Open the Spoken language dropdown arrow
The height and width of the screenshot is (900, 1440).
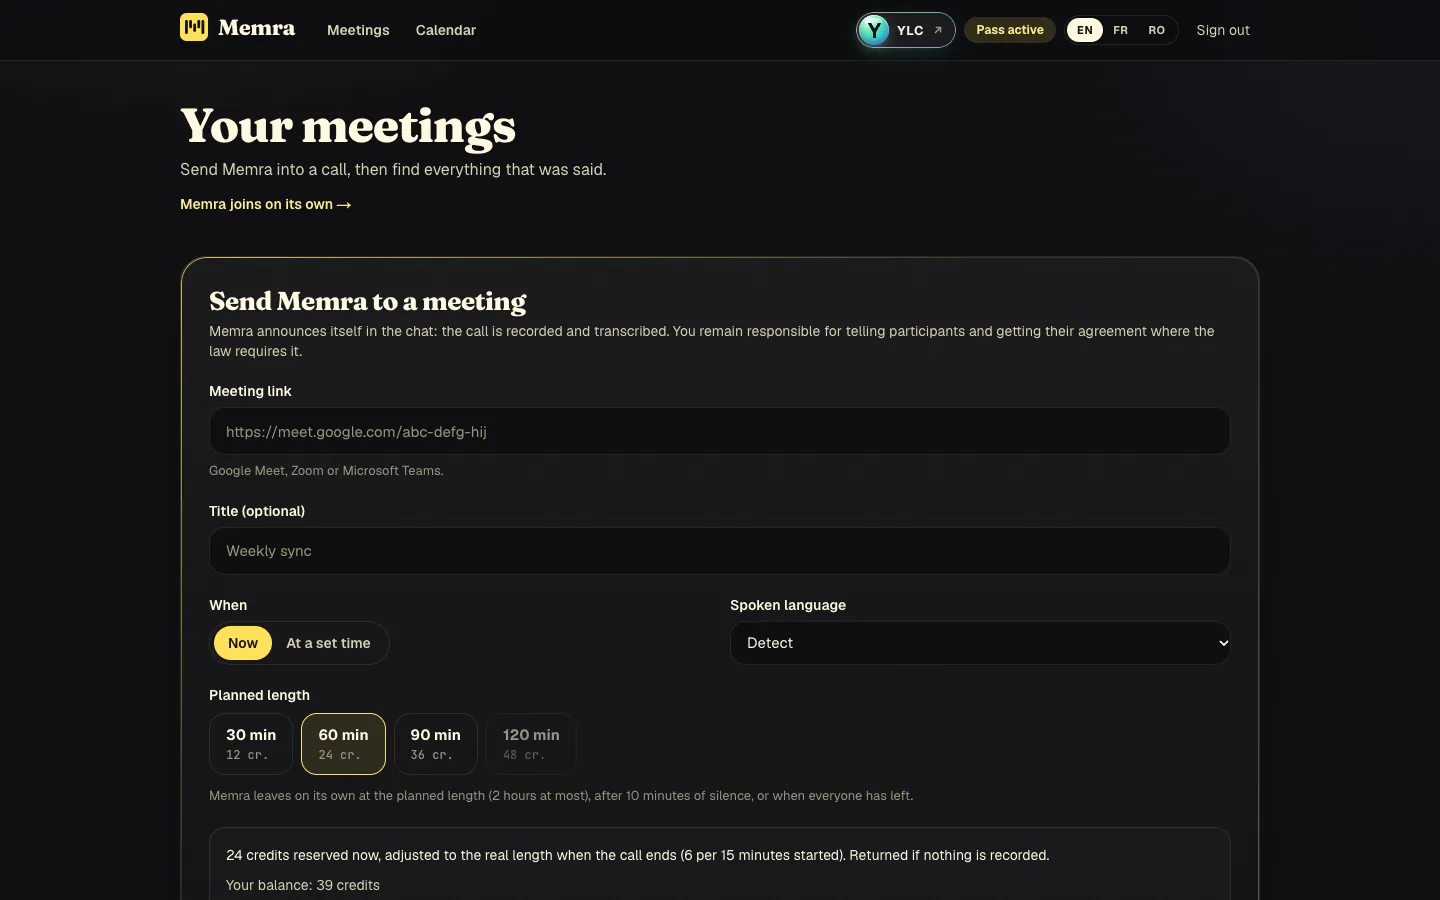1223,643
